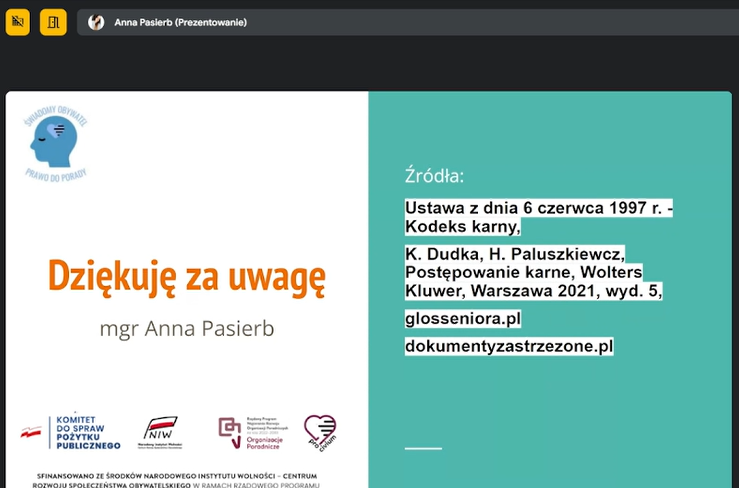This screenshot has height=488, width=739.
Task: Select the Anna Pasierb (Prezentowanie) presenter label
Action: click(180, 22)
